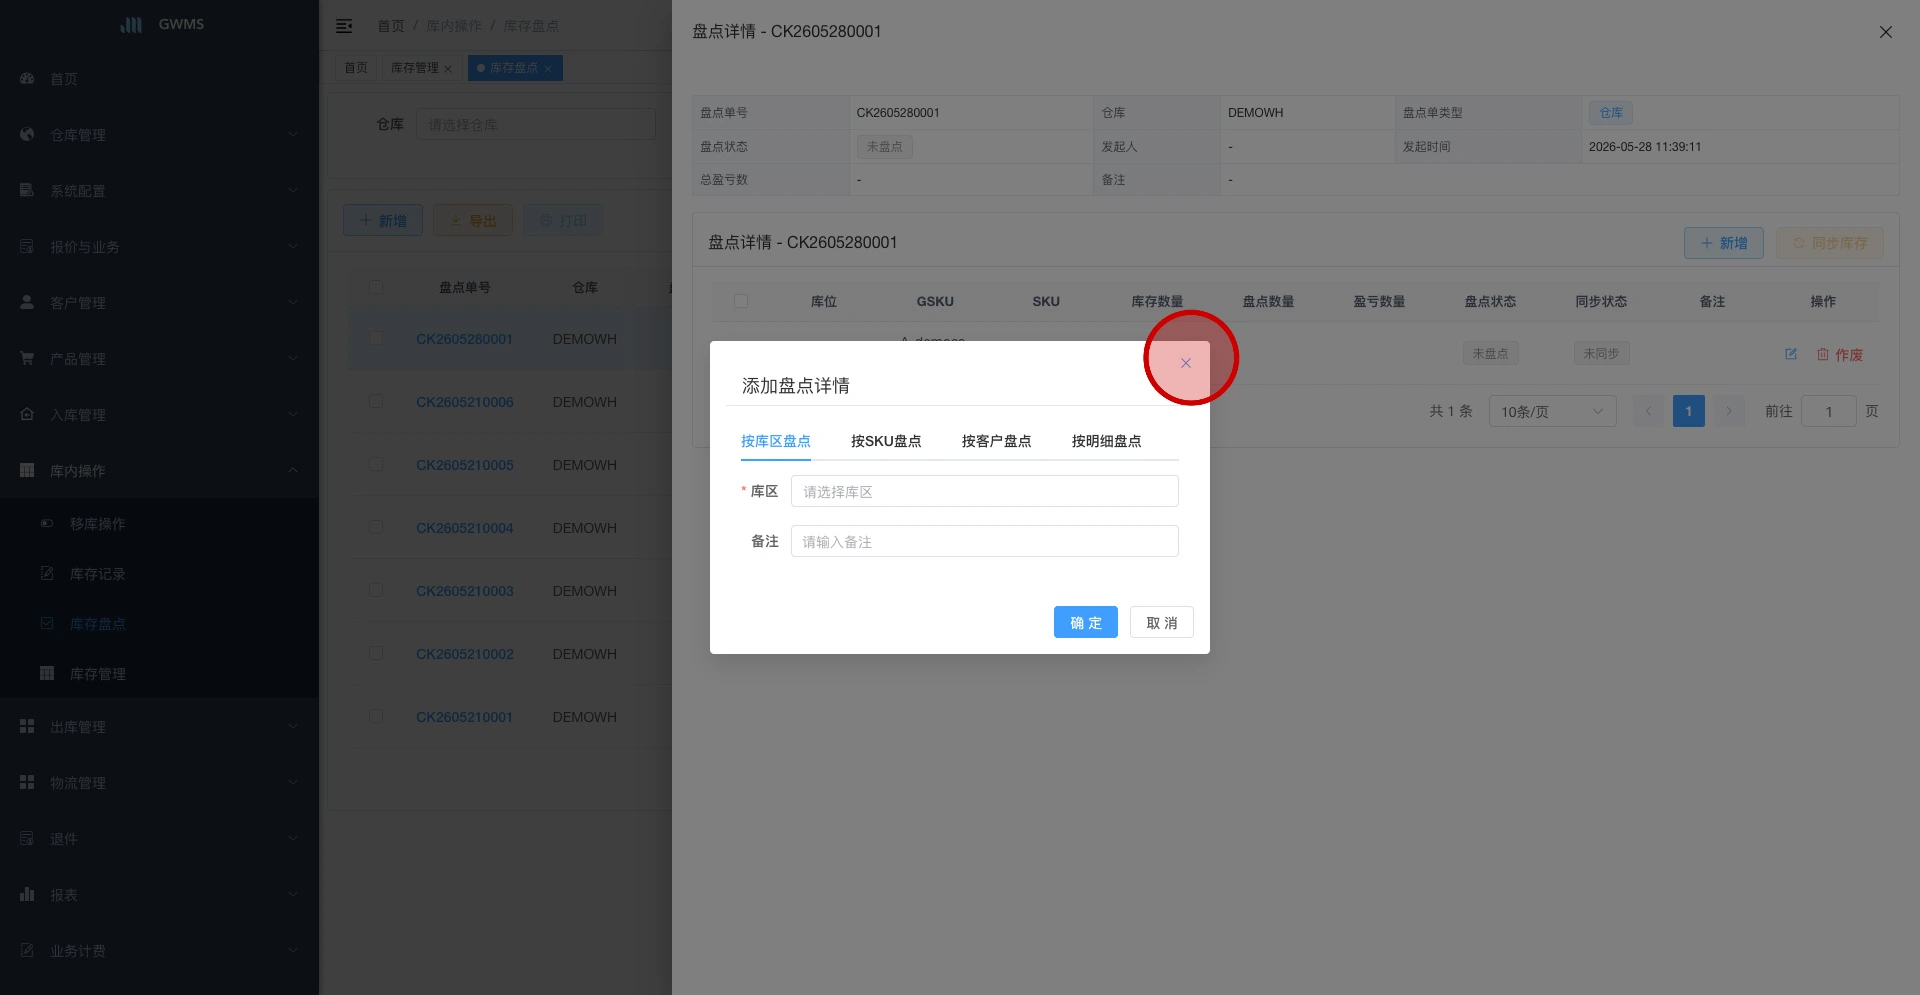Expand 仓库管理 menu chevron

click(293, 134)
